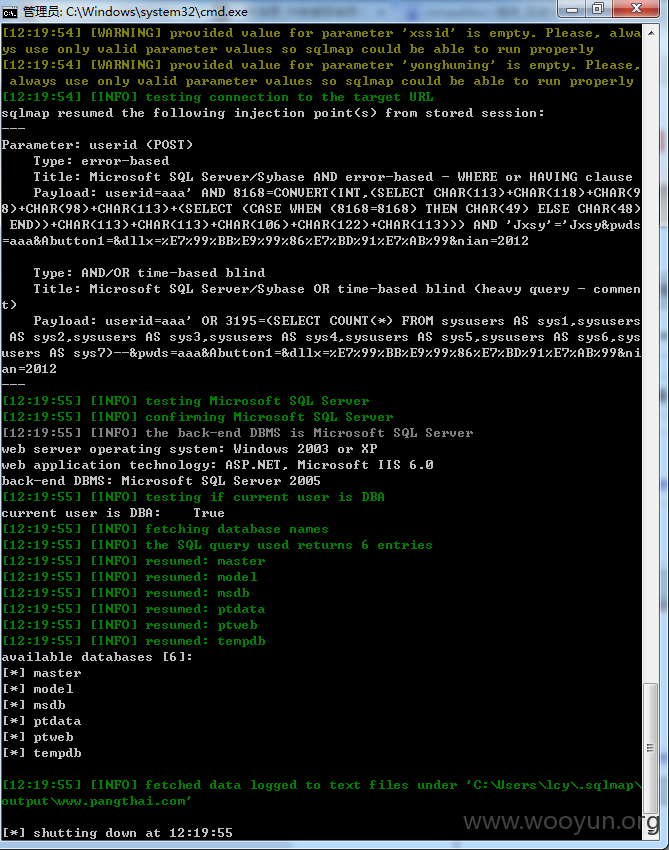669x850 pixels.
Task: Click the '[*] msdb' database entry
Action: point(34,705)
